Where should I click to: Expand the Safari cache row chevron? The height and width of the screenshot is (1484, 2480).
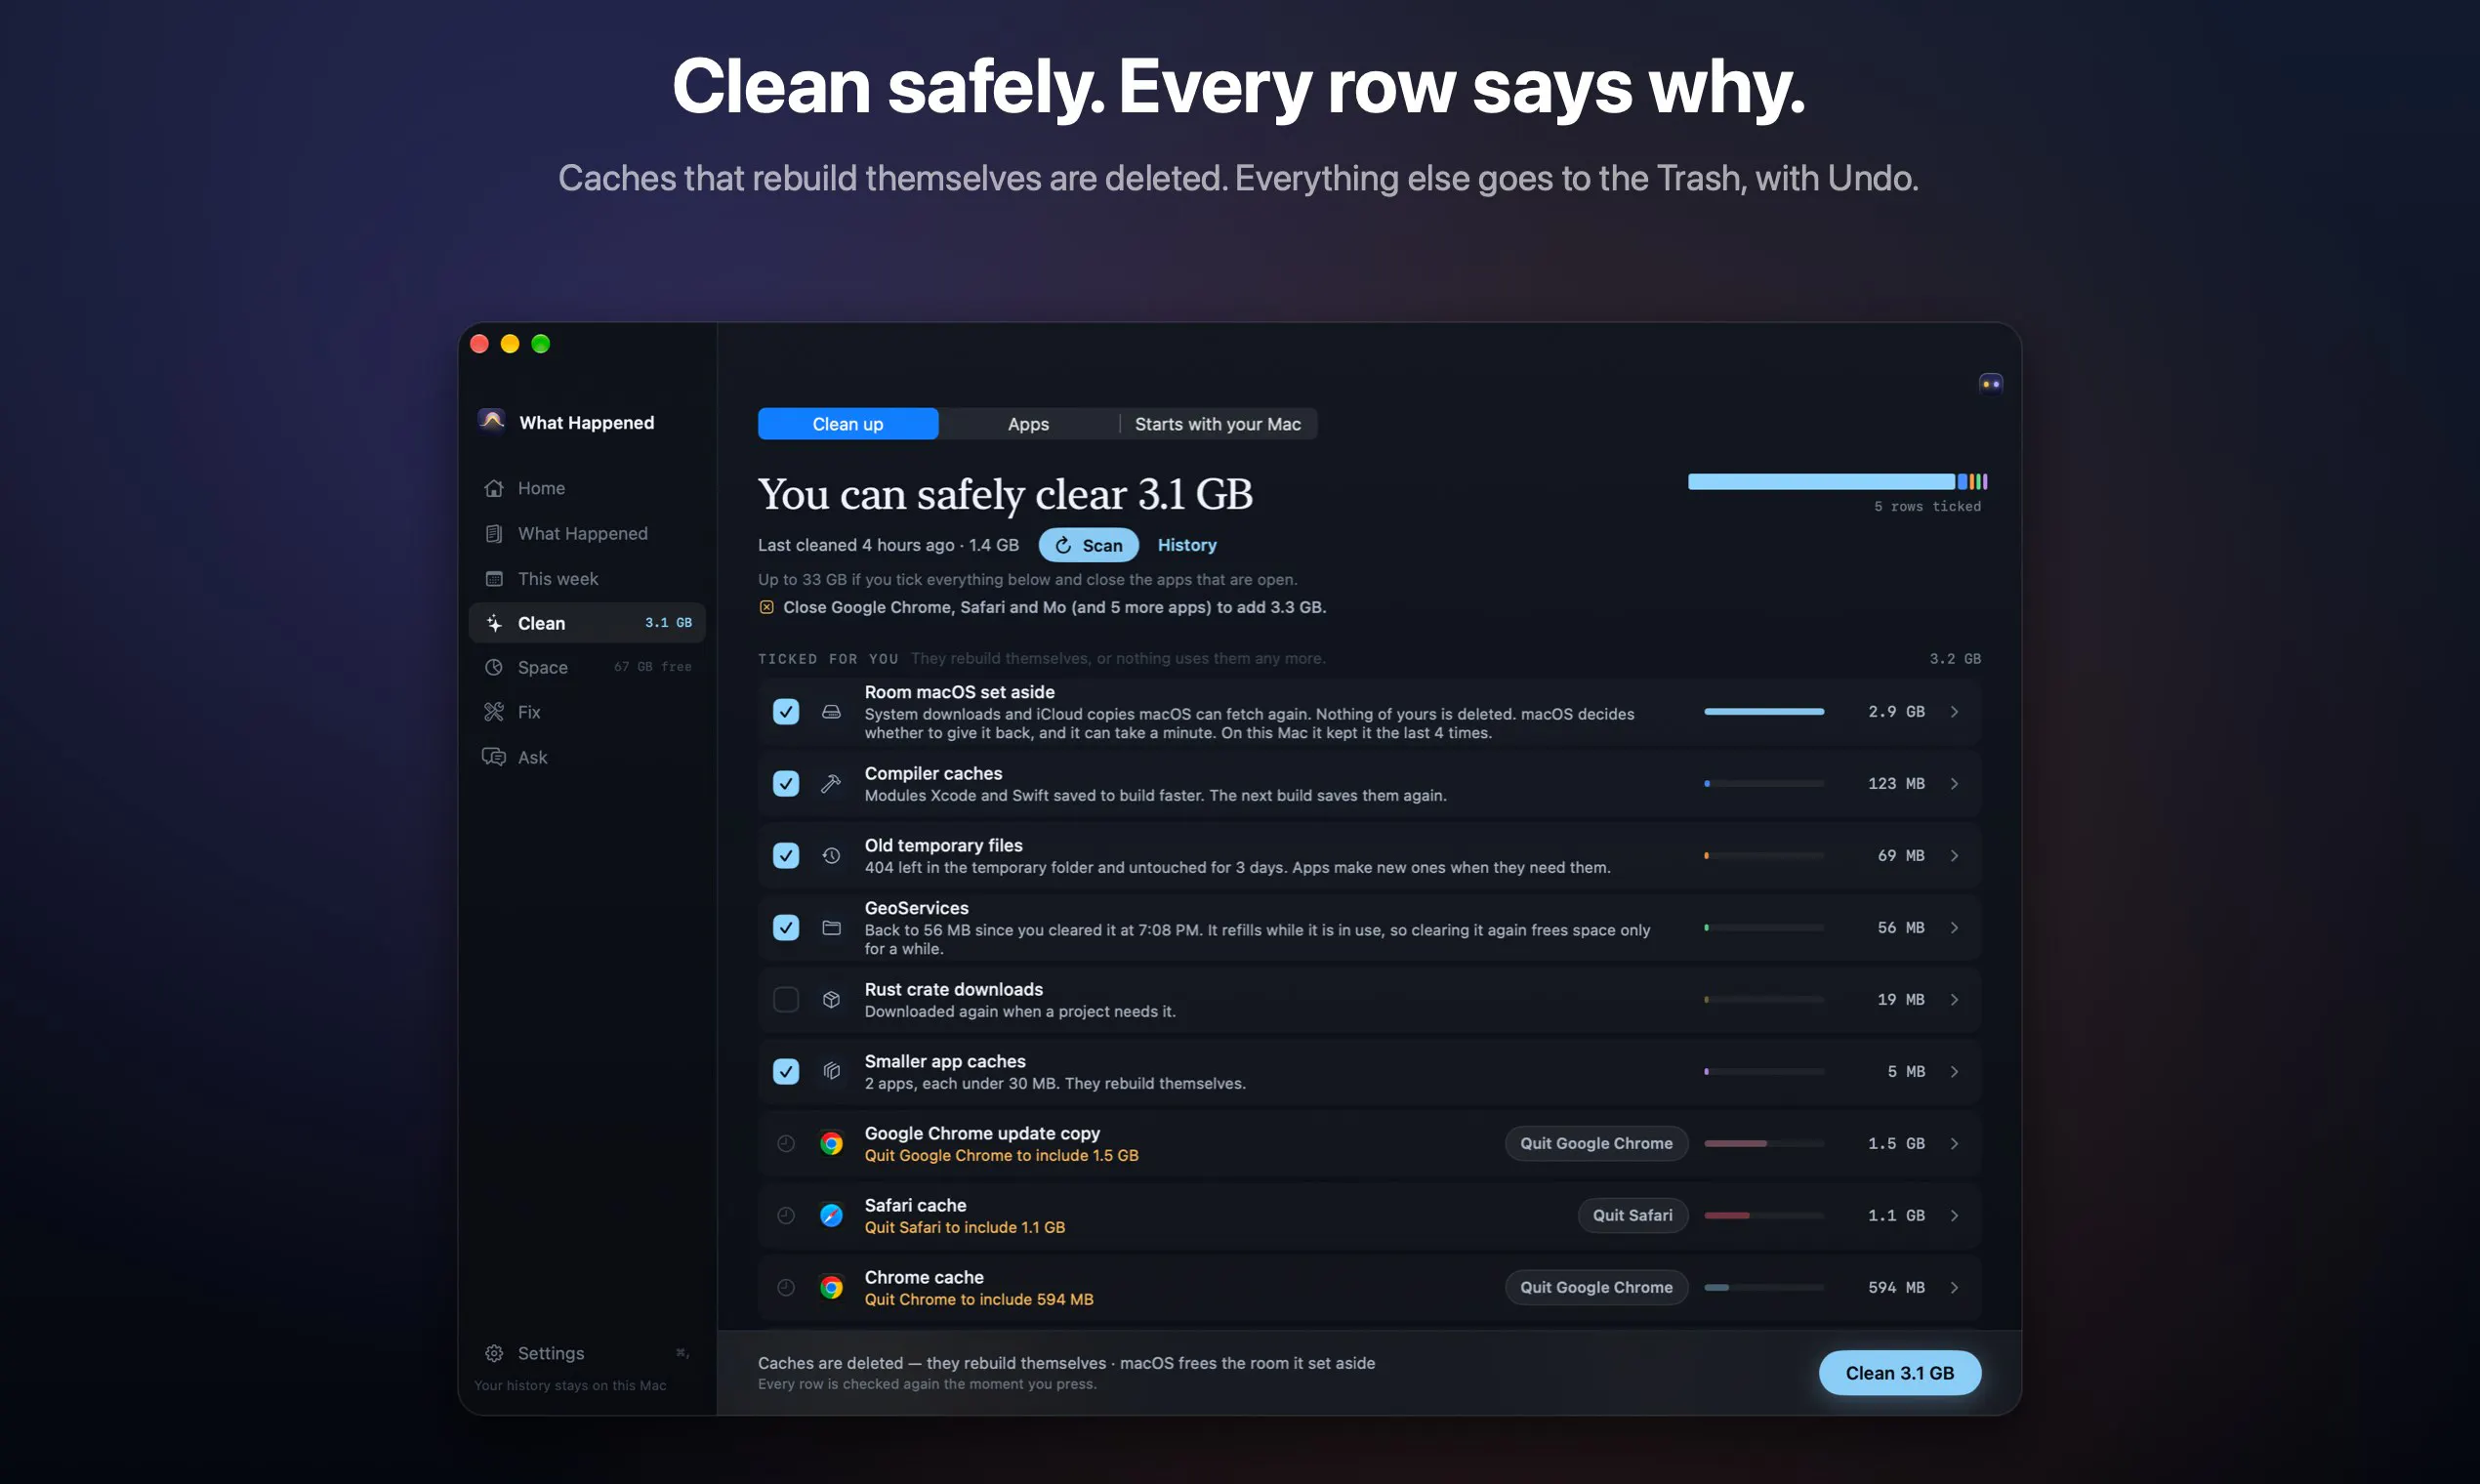click(x=1954, y=1215)
